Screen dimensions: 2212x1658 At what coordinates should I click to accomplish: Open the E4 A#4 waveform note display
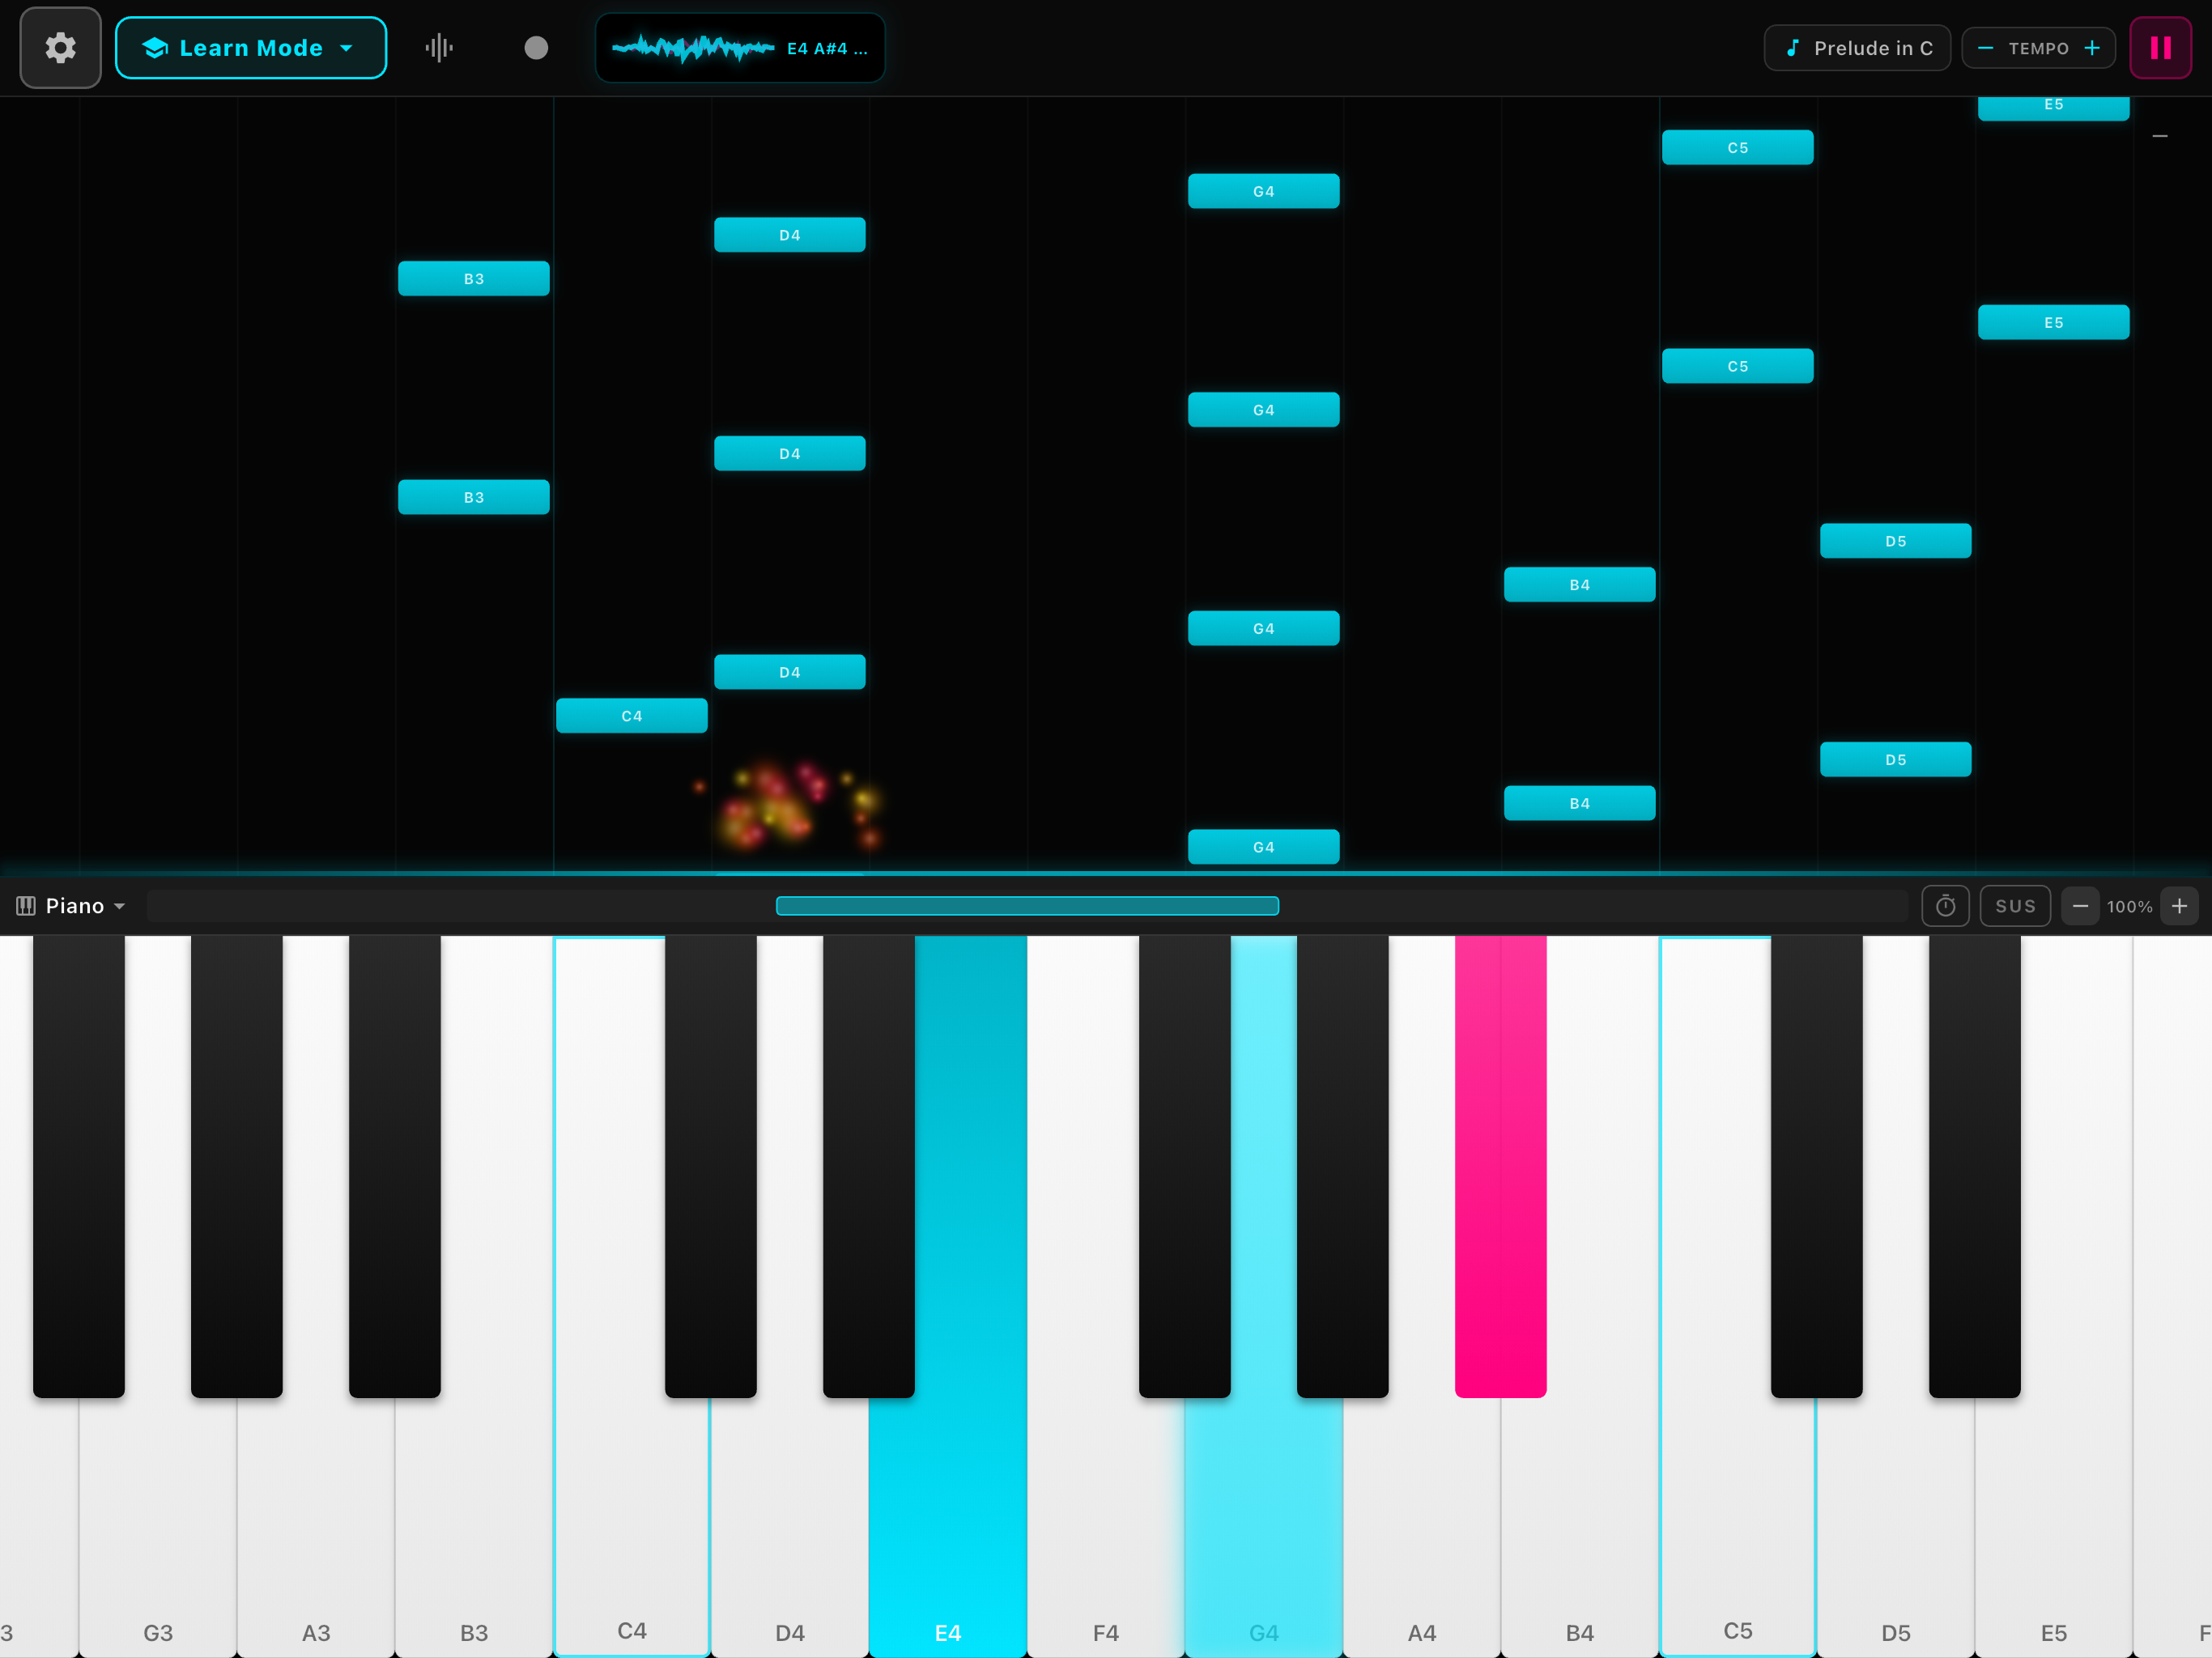[740, 48]
